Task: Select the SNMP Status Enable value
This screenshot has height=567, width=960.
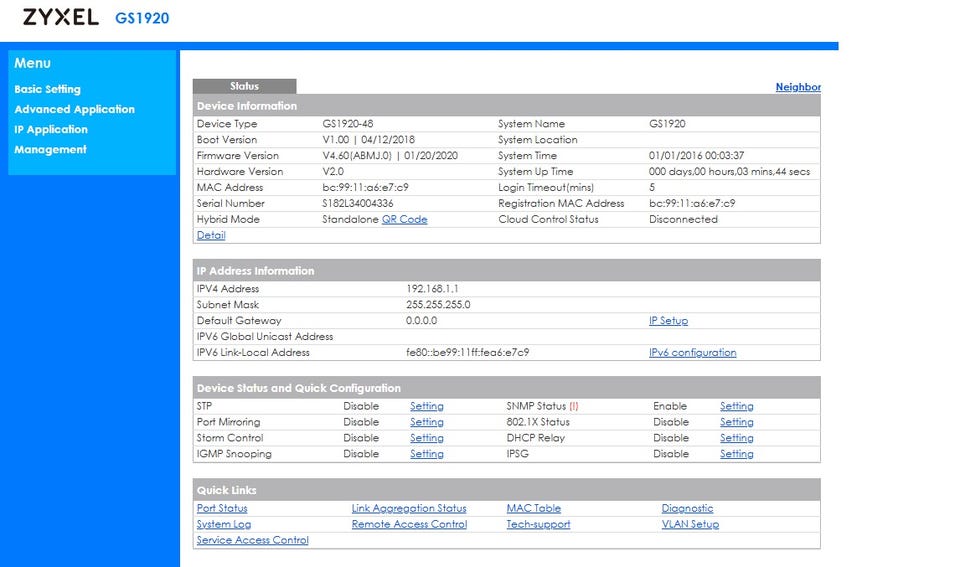Action: pos(670,406)
